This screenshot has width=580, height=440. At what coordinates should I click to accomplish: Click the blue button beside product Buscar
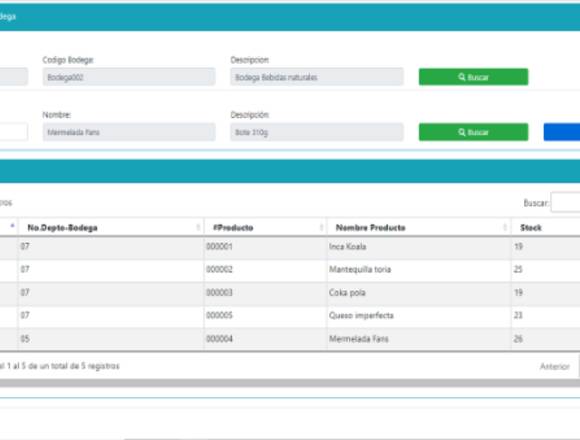(562, 132)
